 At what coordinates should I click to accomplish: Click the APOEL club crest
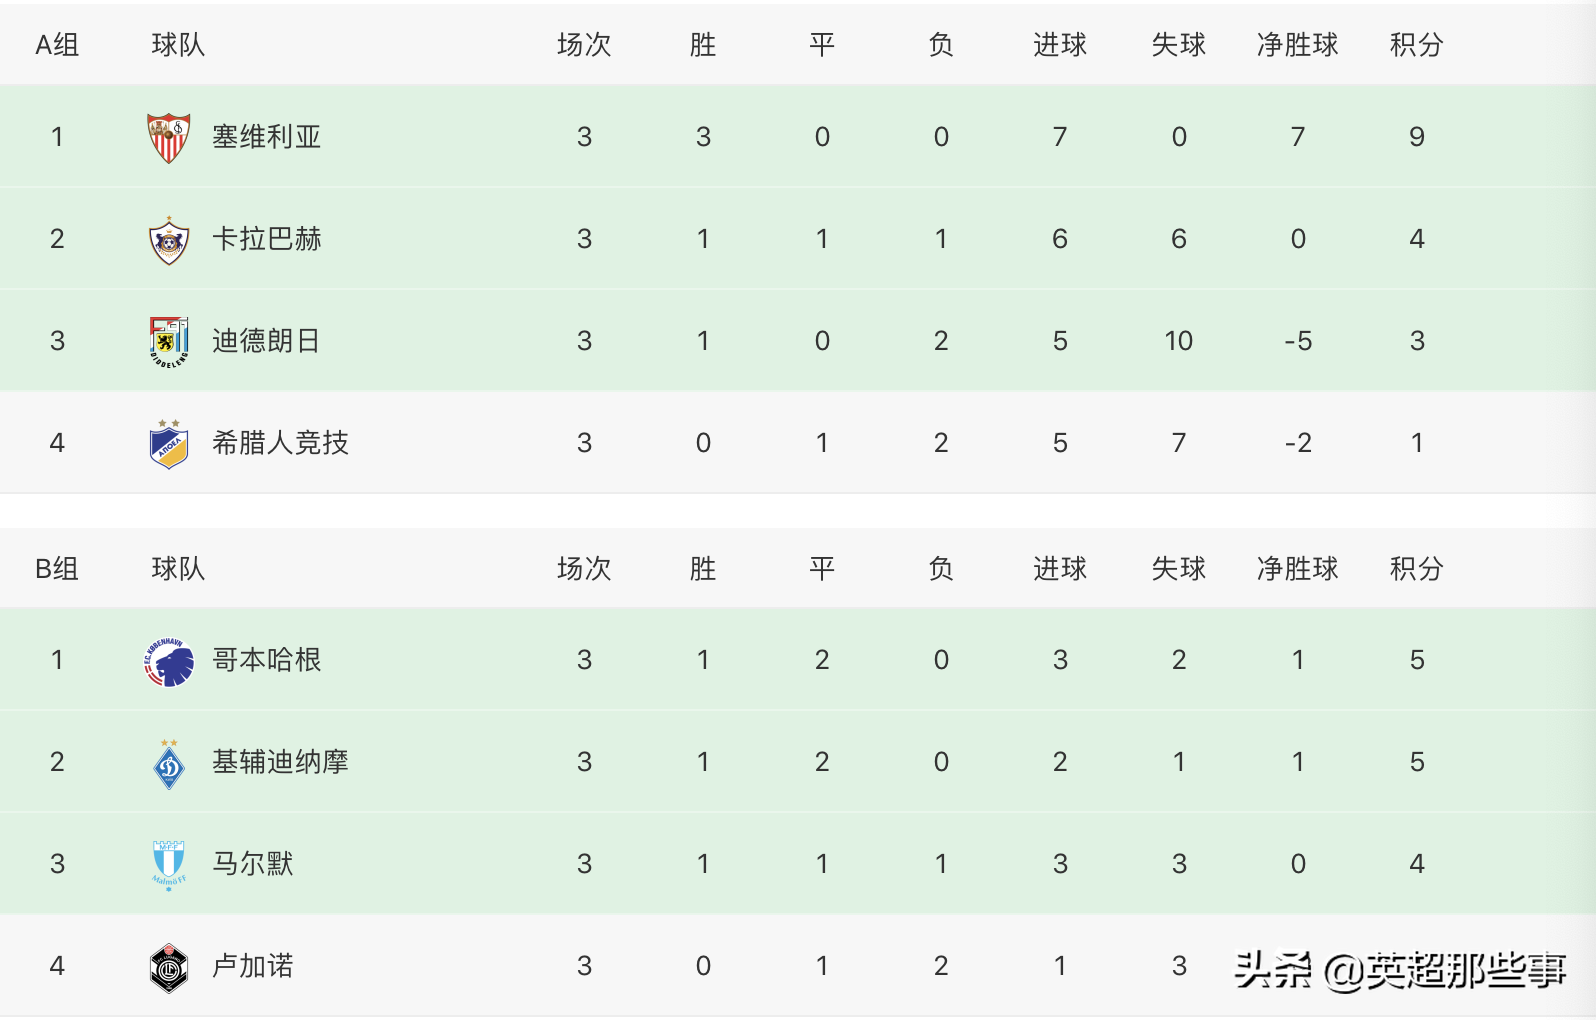(169, 444)
